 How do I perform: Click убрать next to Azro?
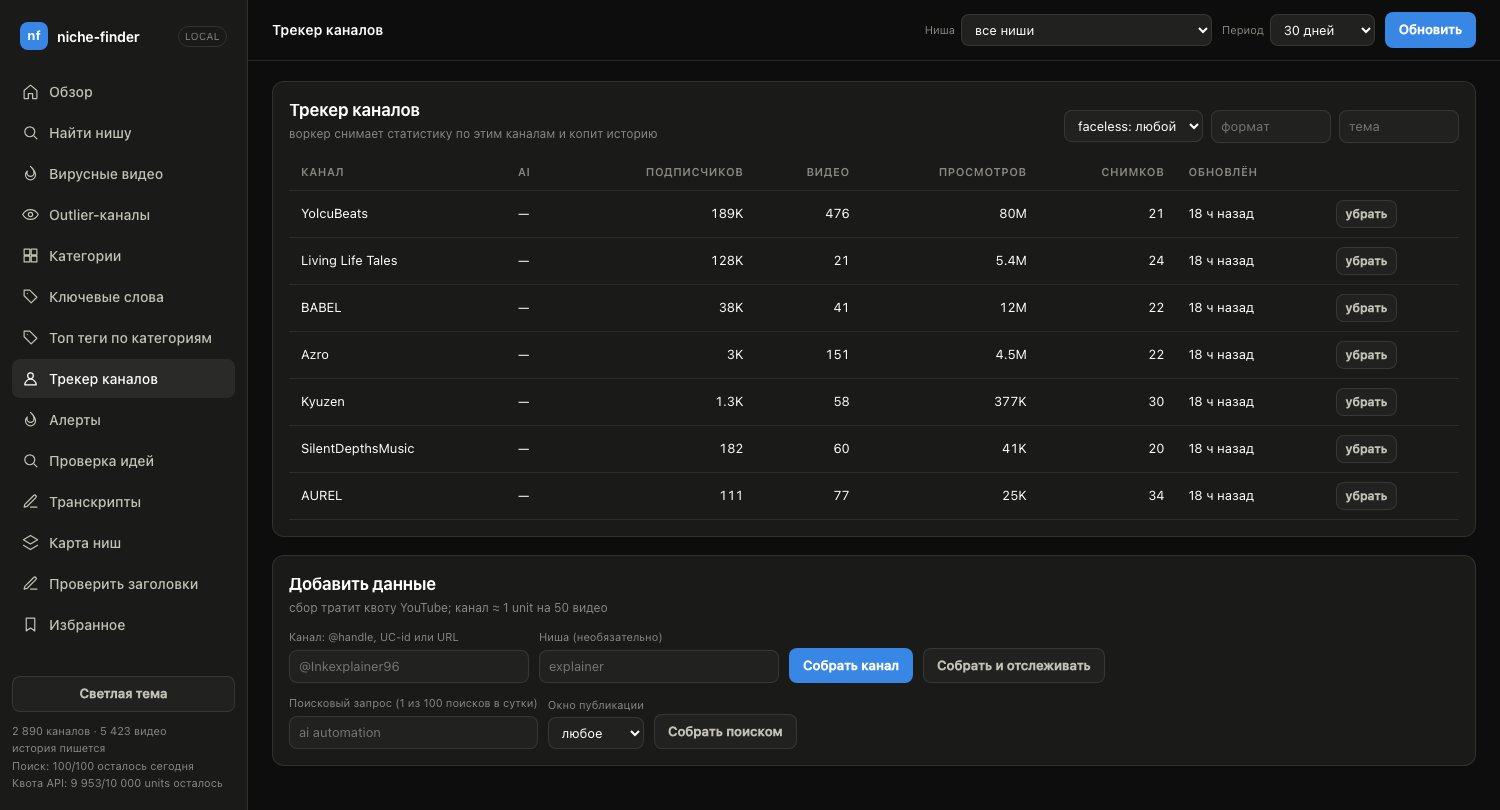1366,355
